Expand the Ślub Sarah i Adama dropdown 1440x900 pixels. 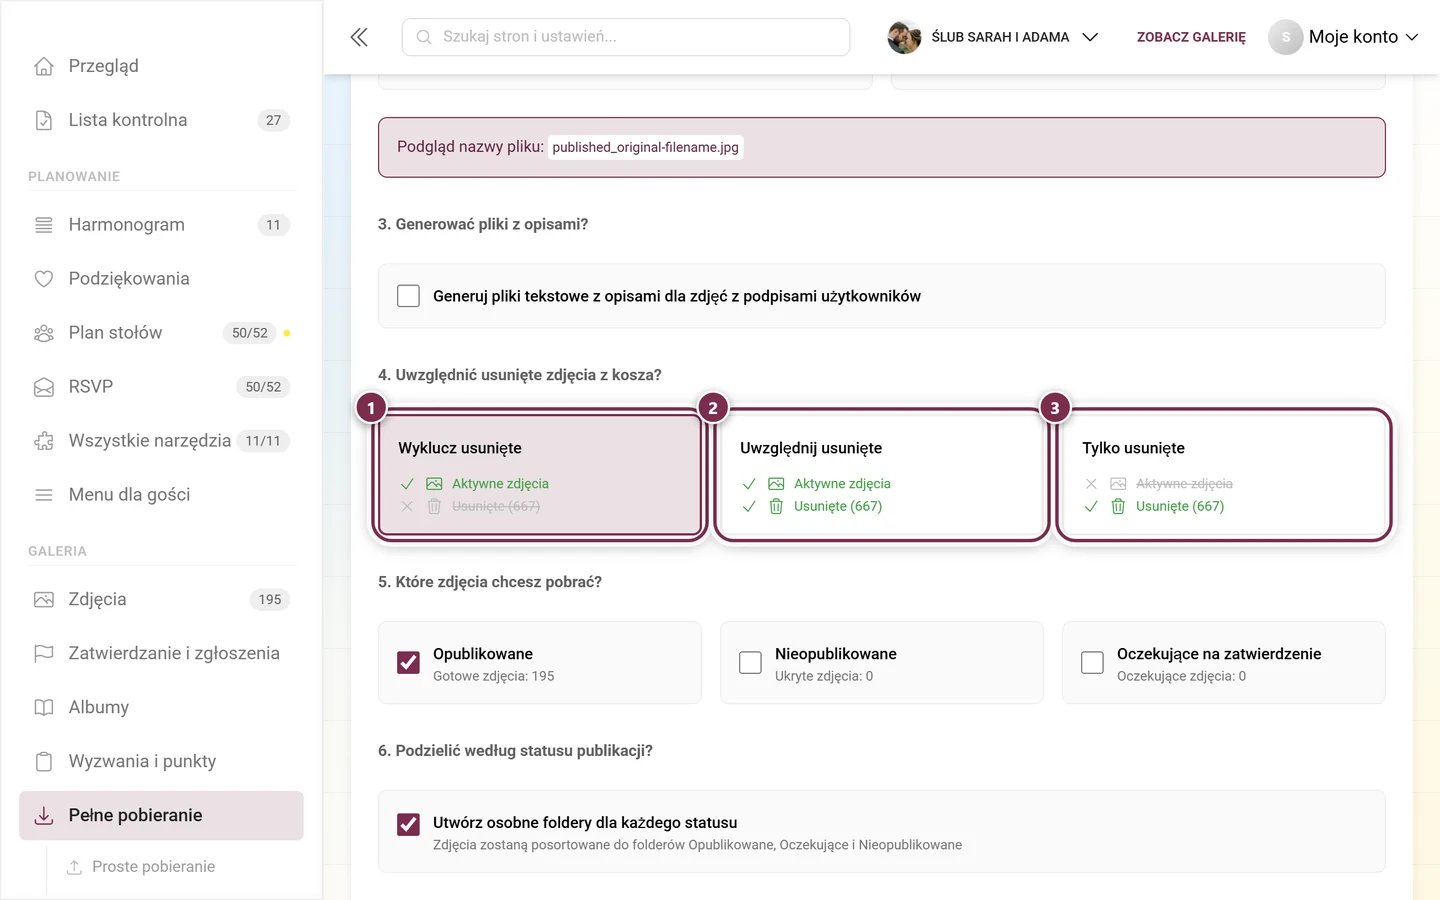(1090, 37)
